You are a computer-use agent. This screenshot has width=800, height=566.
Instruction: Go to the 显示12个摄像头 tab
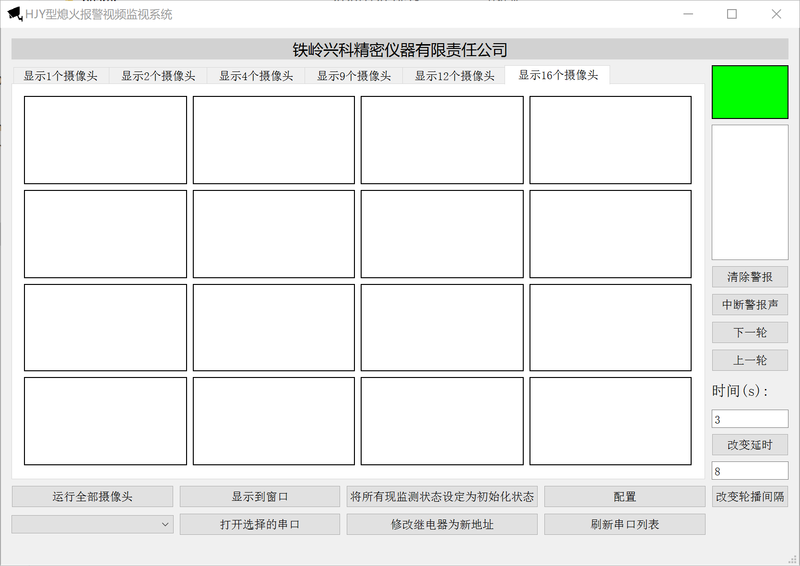(x=454, y=76)
